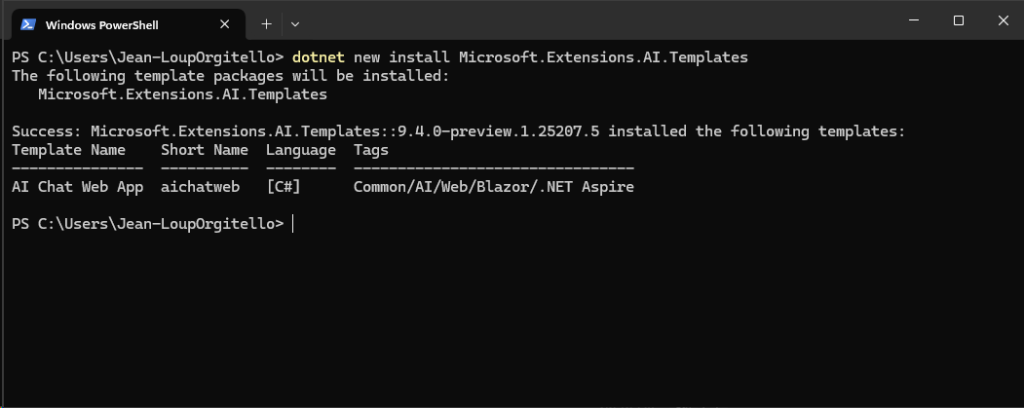Click the yellow dotnet command word
The height and width of the screenshot is (408, 1024).
[x=319, y=57]
